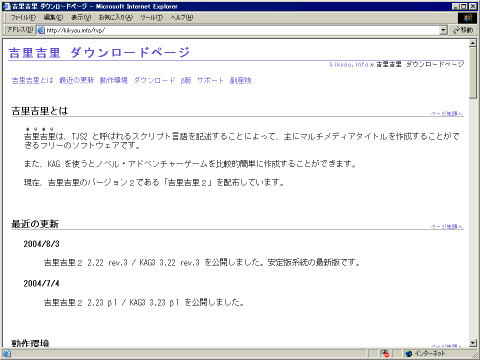
Task: Click the Internet Explorer title bar icon
Action: tap(7, 6)
